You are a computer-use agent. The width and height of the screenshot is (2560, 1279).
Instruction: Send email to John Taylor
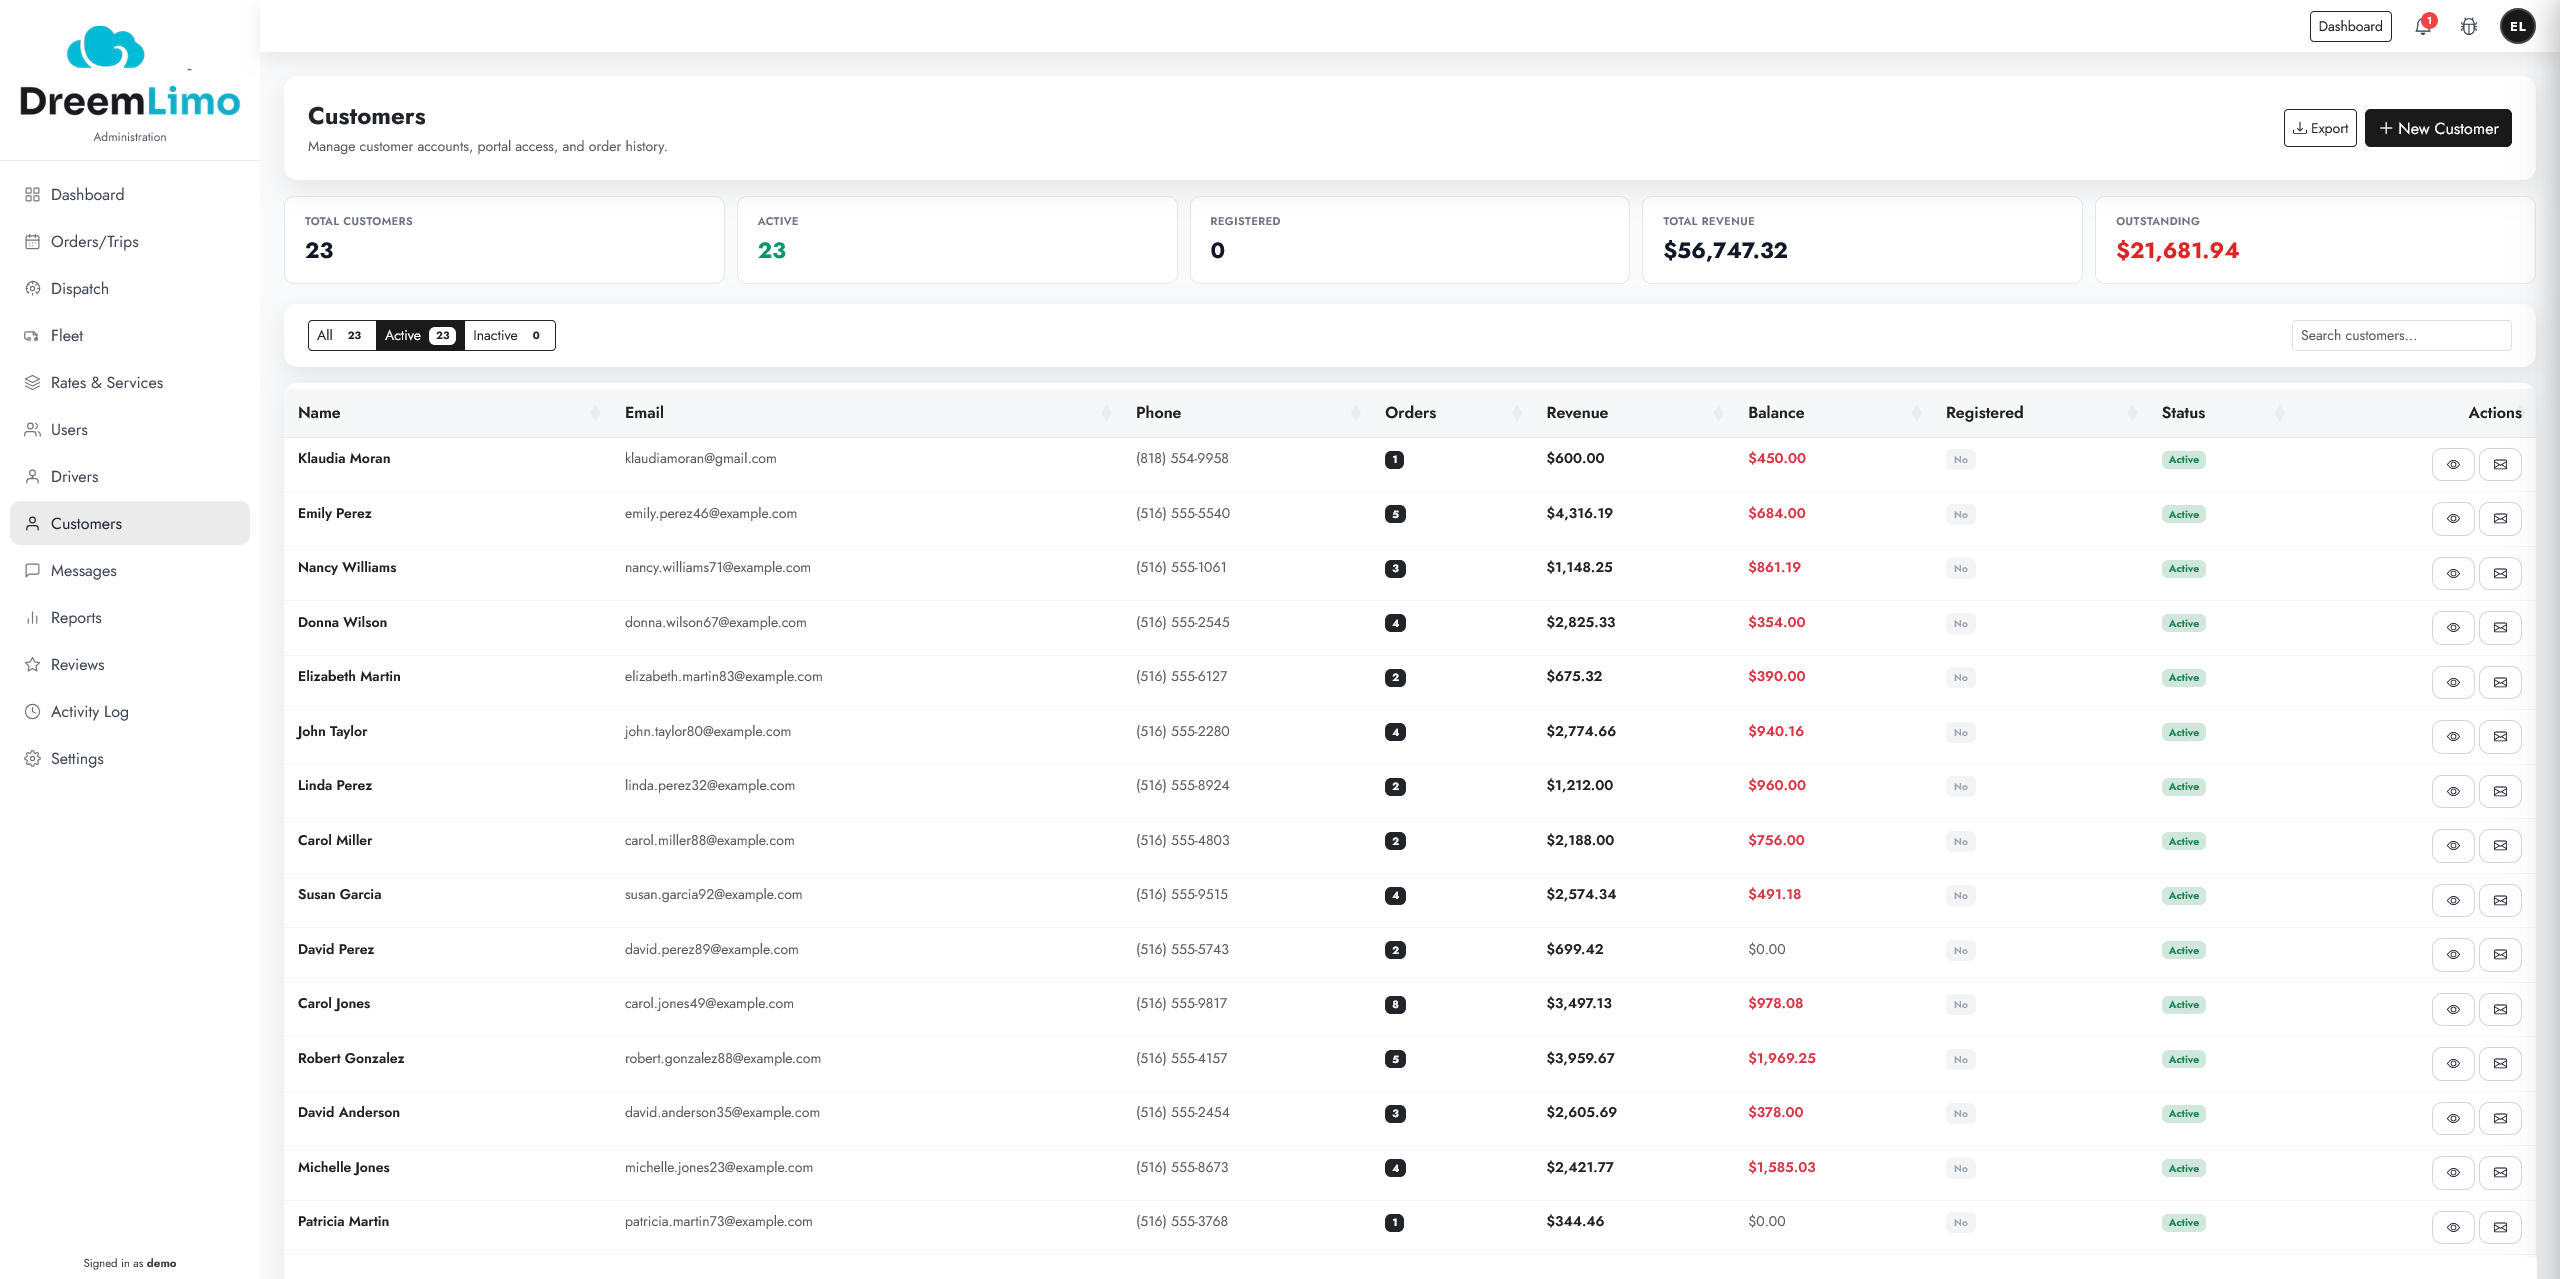click(2500, 737)
